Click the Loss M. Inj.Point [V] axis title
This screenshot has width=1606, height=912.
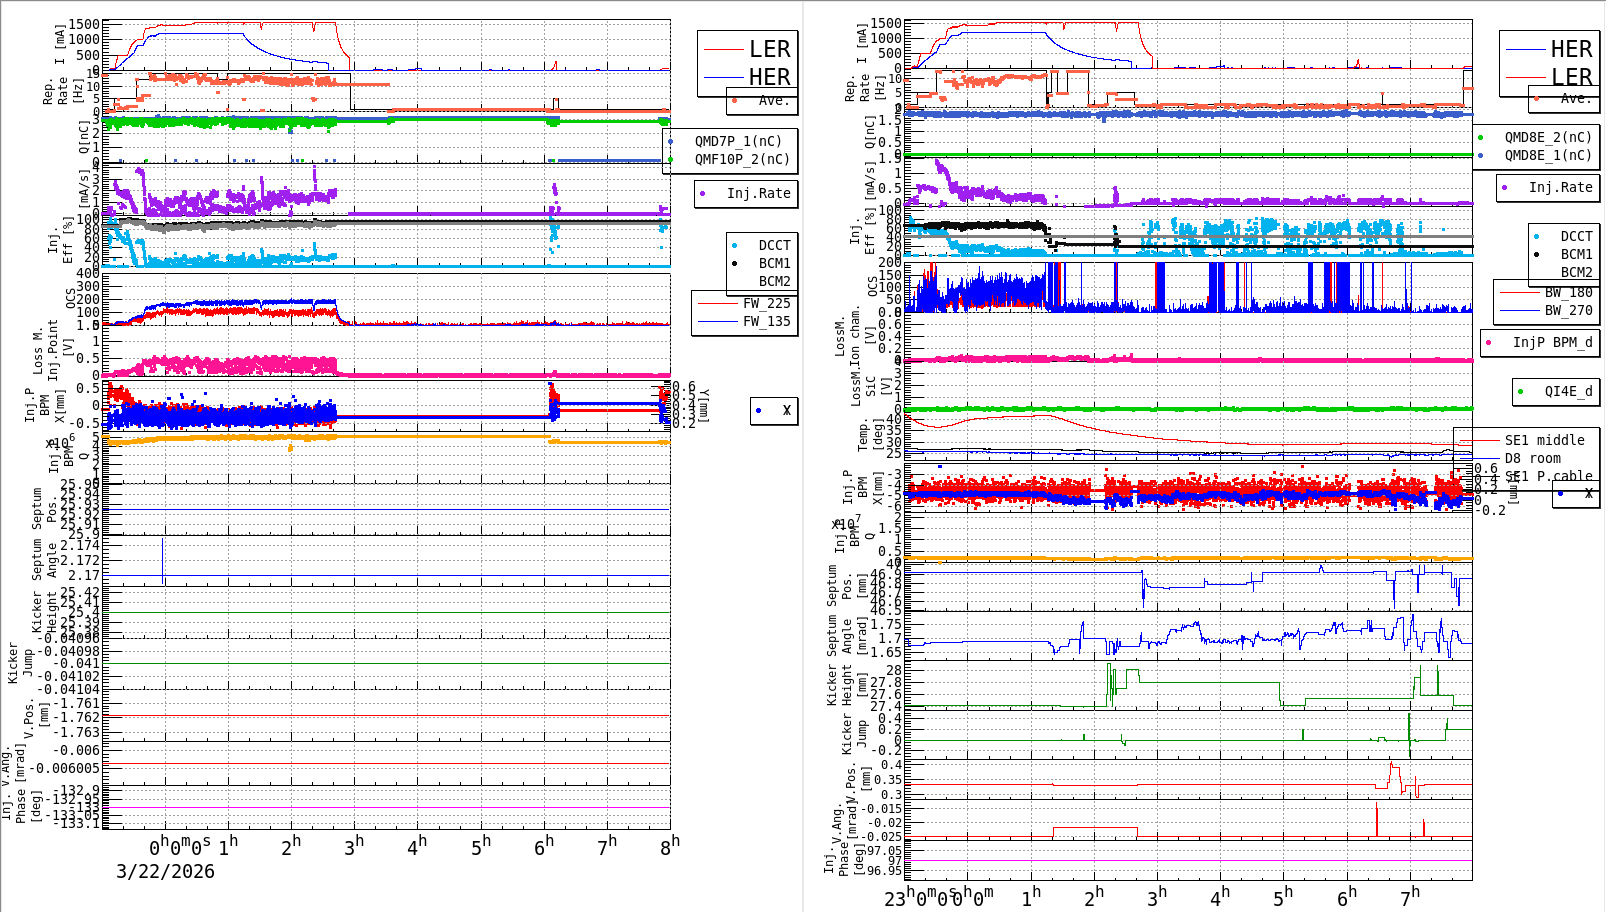coord(53,349)
